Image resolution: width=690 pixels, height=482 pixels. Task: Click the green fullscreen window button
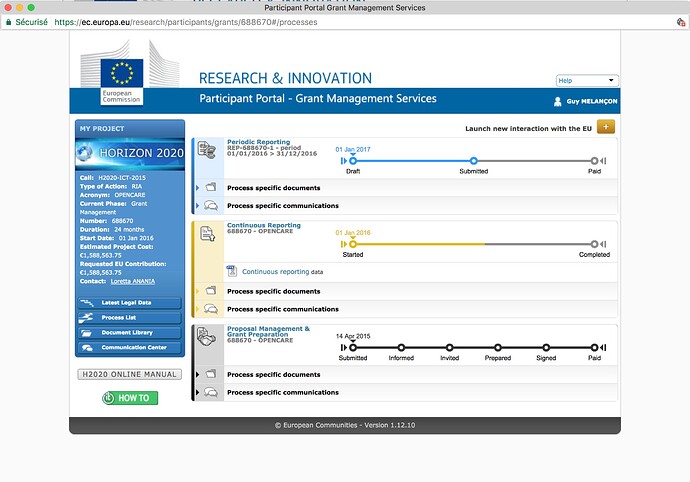[31, 7]
